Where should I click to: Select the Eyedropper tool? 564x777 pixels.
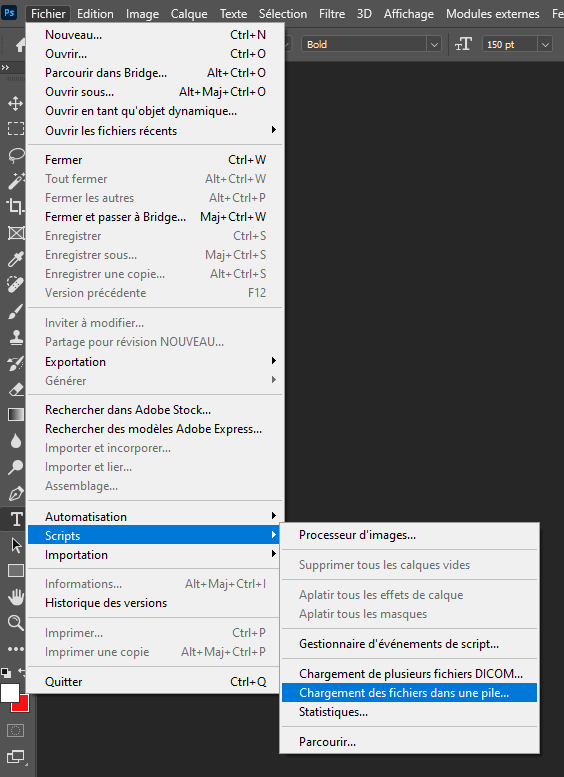[15, 259]
